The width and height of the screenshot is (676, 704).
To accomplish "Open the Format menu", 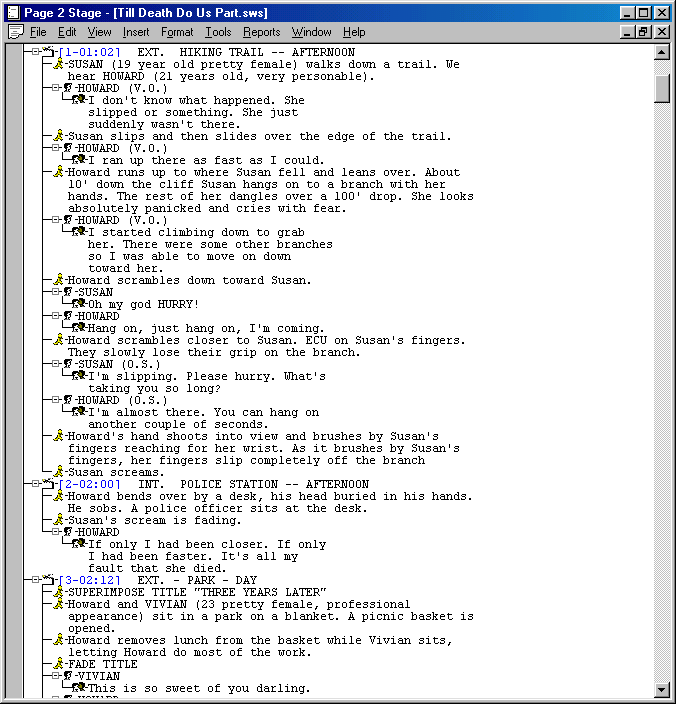I will (x=177, y=32).
